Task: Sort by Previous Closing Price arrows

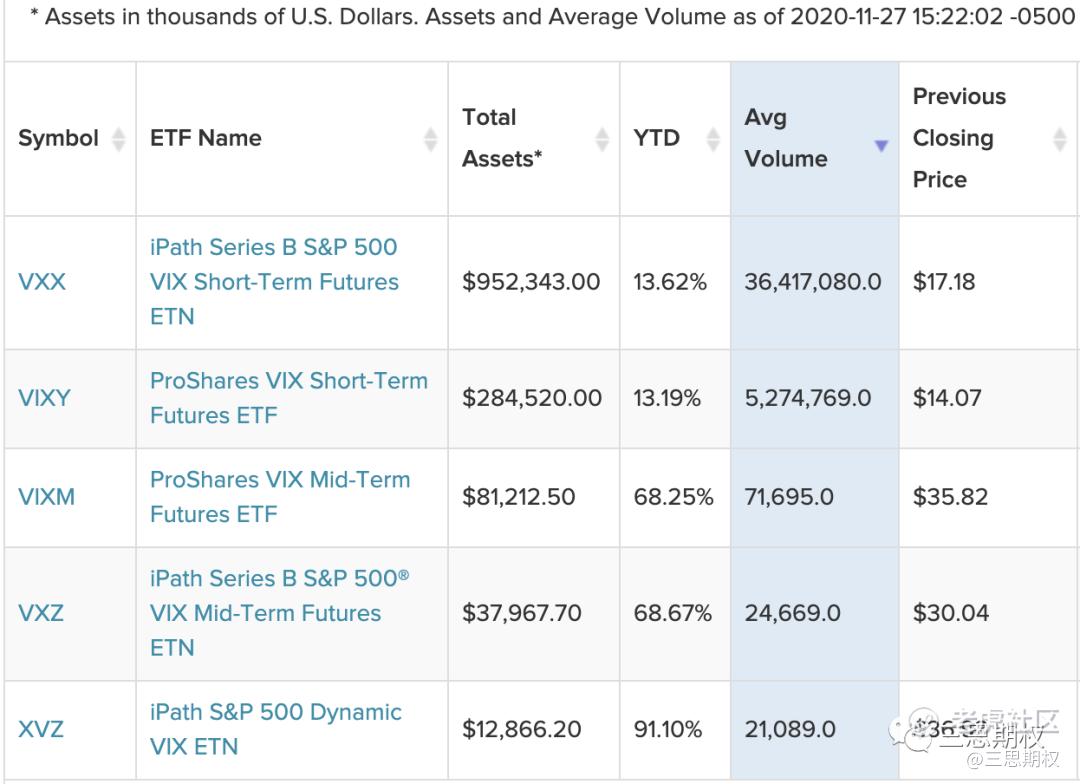Action: [x=1060, y=139]
